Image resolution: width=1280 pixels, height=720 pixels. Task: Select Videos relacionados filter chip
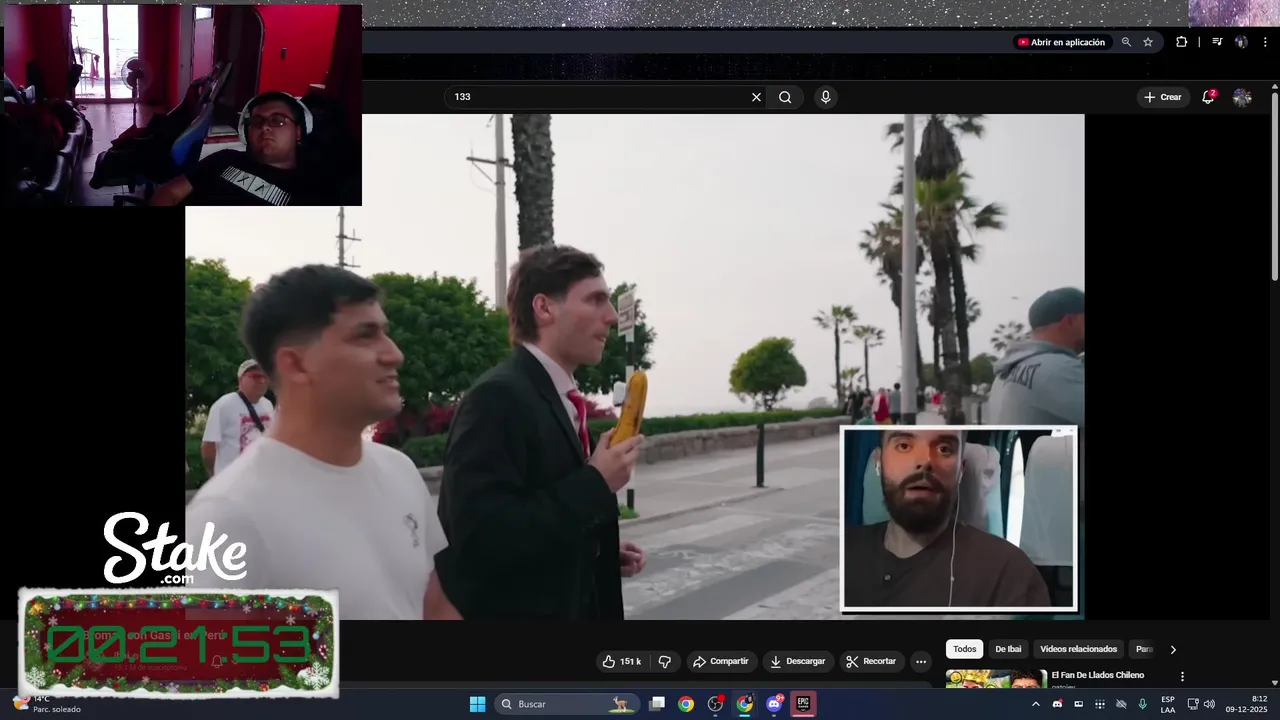(1078, 649)
